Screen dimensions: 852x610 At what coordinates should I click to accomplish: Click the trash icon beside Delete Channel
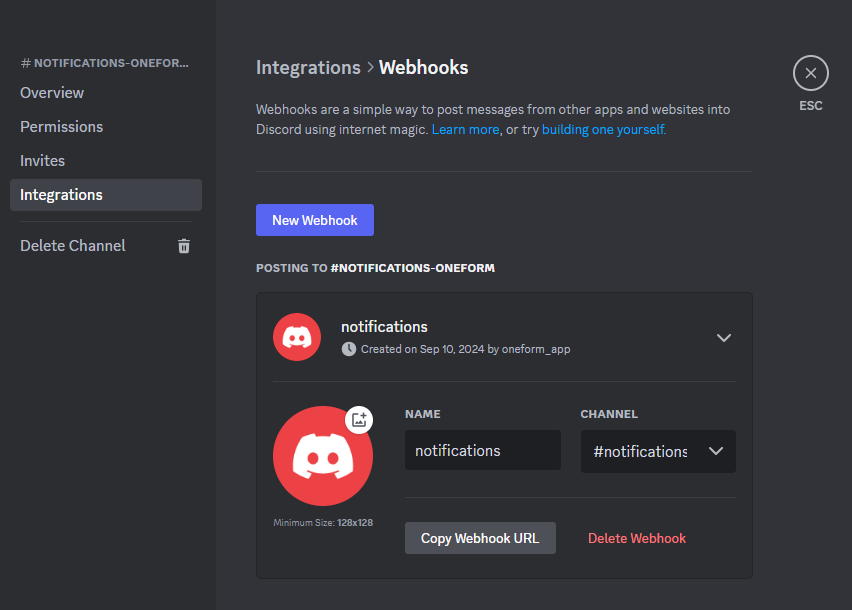[183, 245]
